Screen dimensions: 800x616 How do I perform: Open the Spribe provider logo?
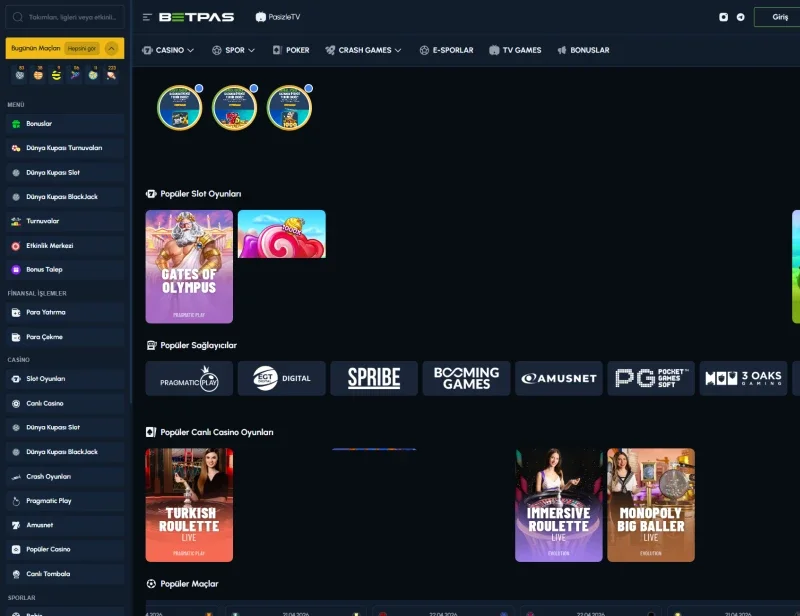pos(374,378)
